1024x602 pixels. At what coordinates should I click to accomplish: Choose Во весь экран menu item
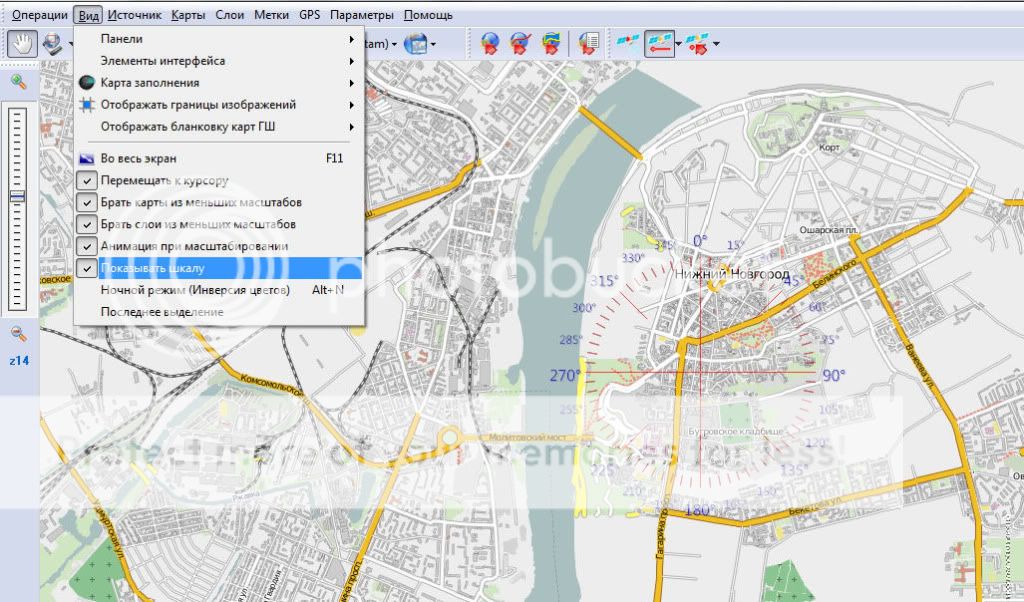[x=218, y=159]
